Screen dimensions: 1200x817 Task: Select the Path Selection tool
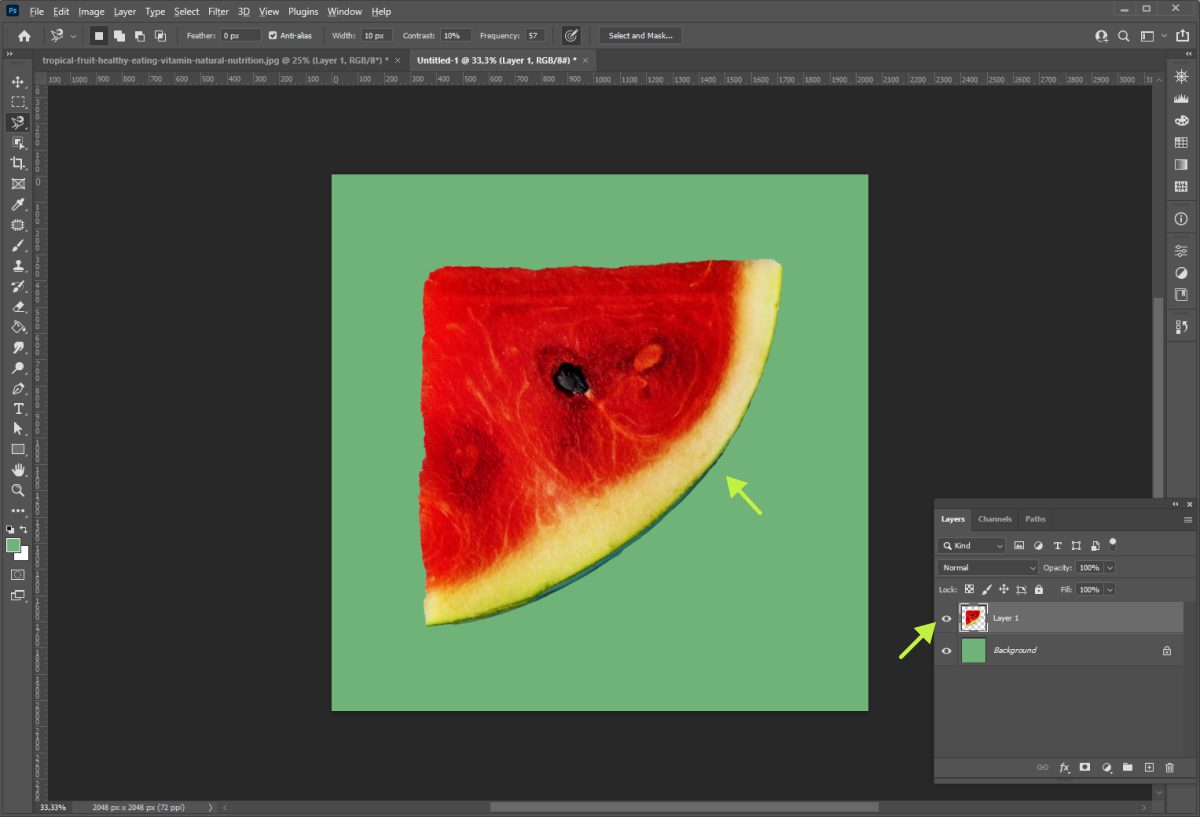tap(18, 429)
